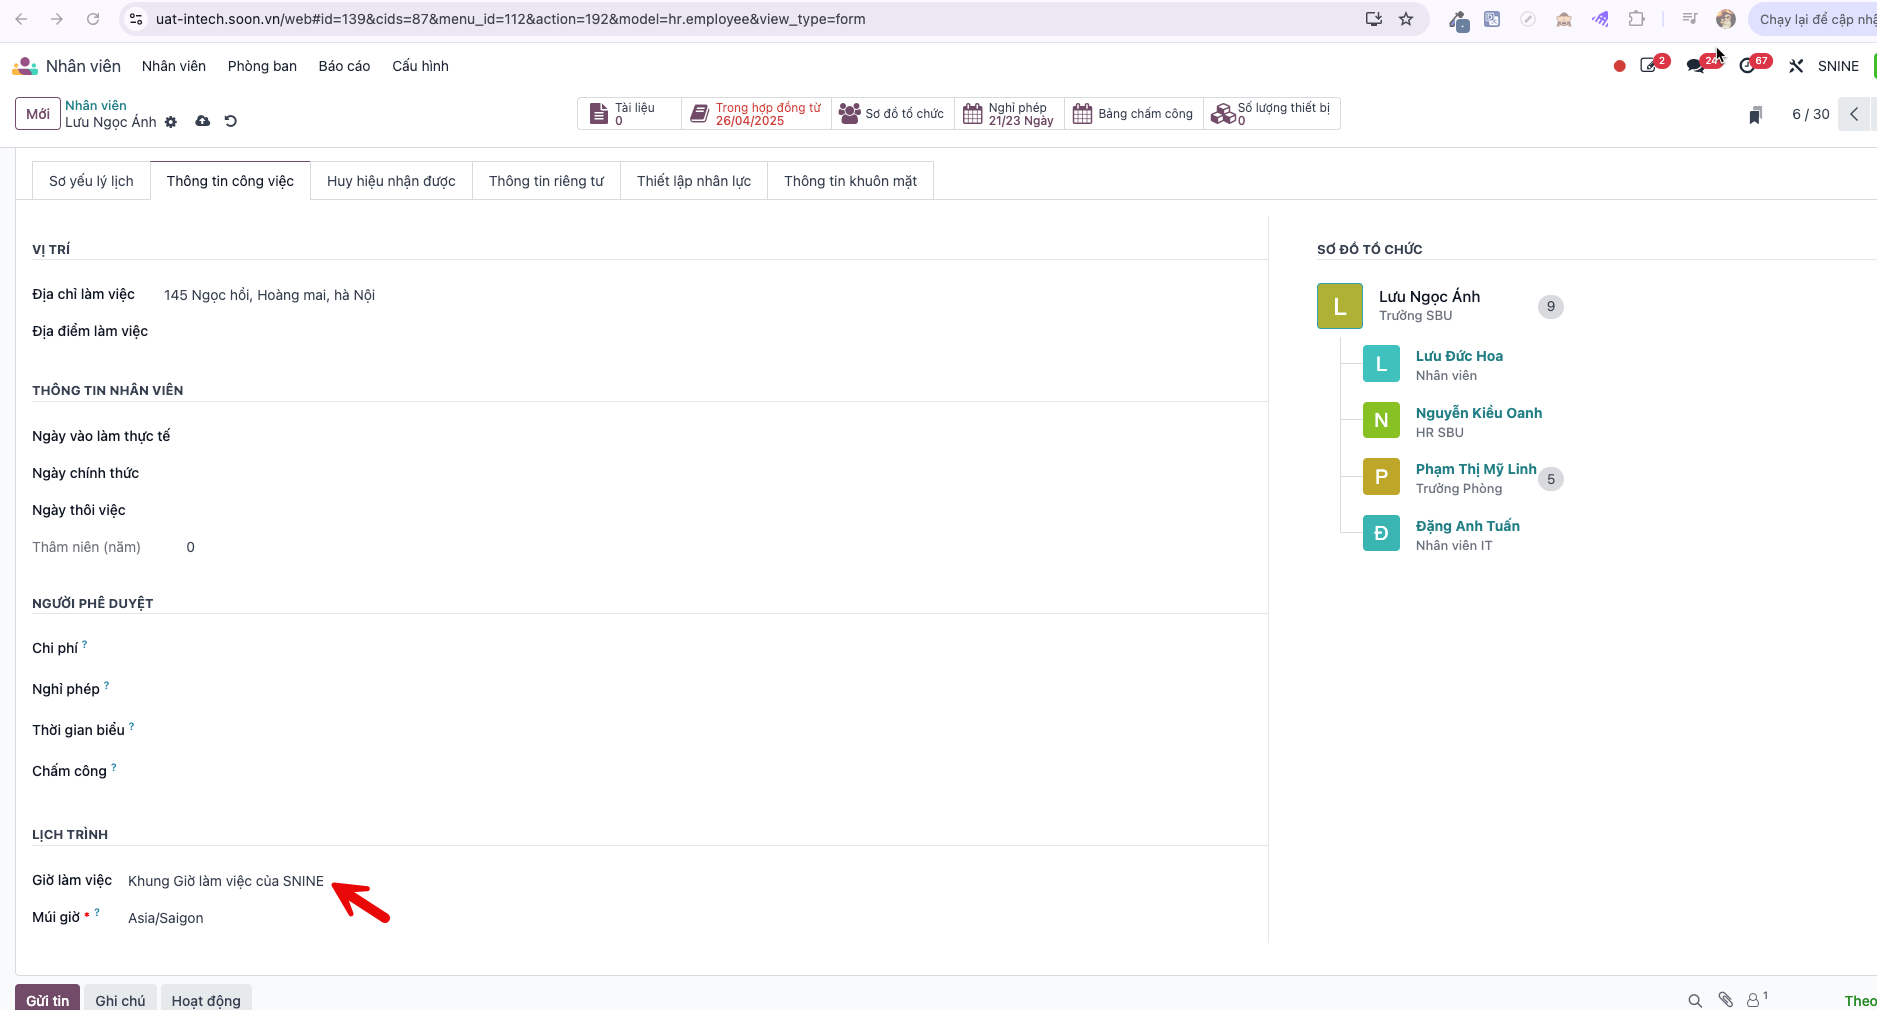The width and height of the screenshot is (1877, 1010).
Task: Switch to the Thiết lập nhân lực tab
Action: pos(694,181)
